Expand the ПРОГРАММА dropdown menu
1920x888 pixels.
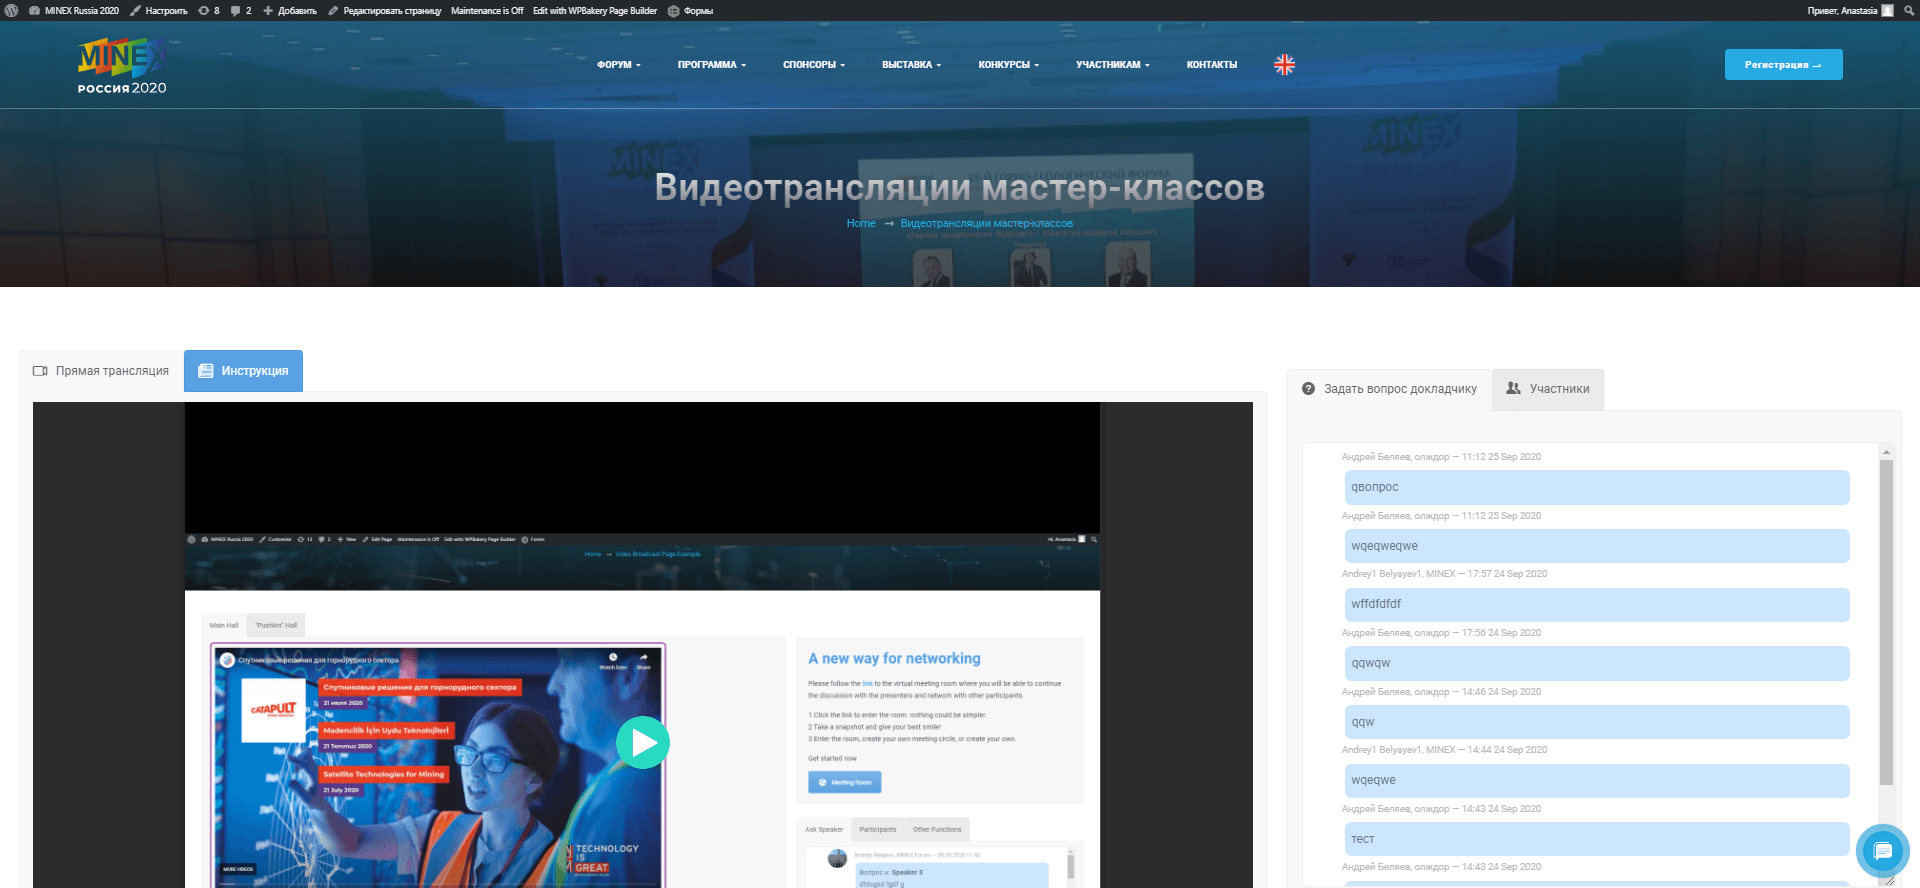711,65
